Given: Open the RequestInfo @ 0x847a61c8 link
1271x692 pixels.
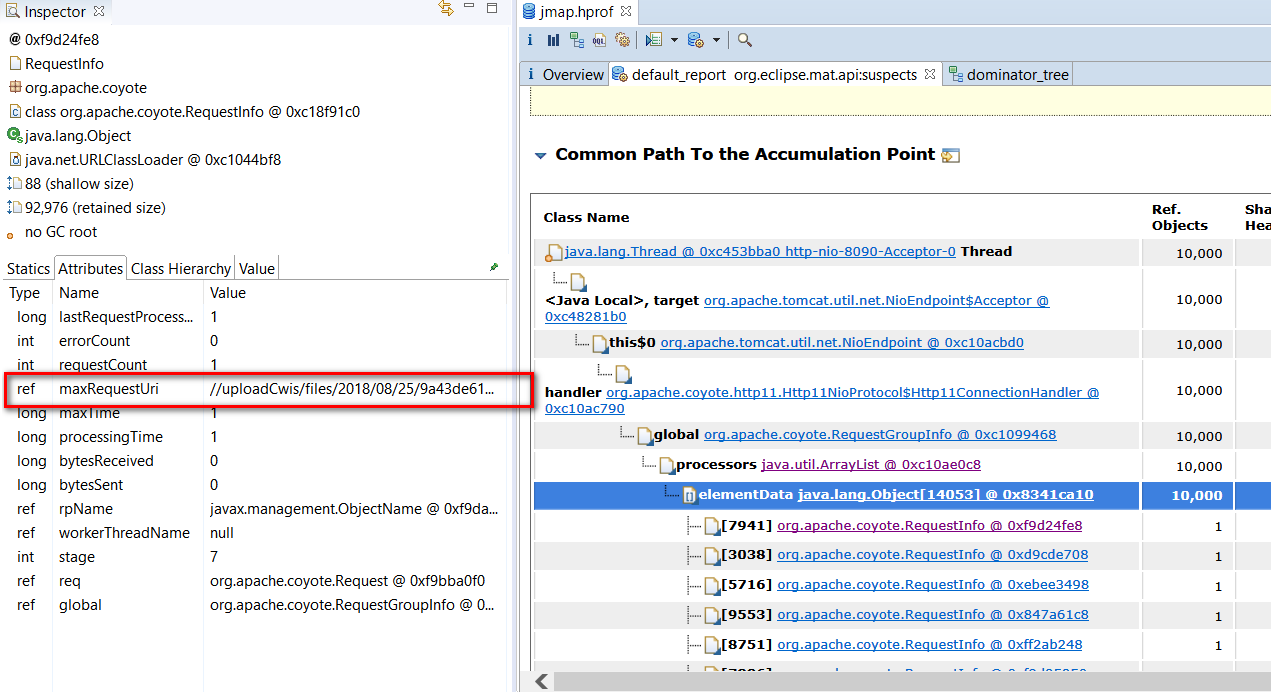Looking at the screenshot, I should point(933,615).
